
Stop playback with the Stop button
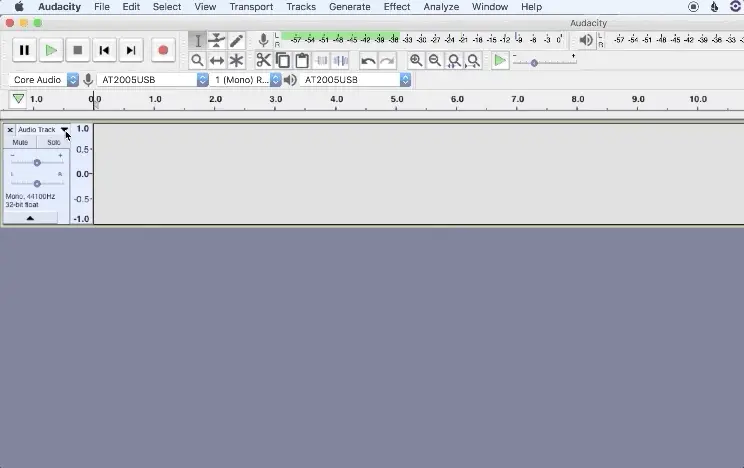point(78,50)
